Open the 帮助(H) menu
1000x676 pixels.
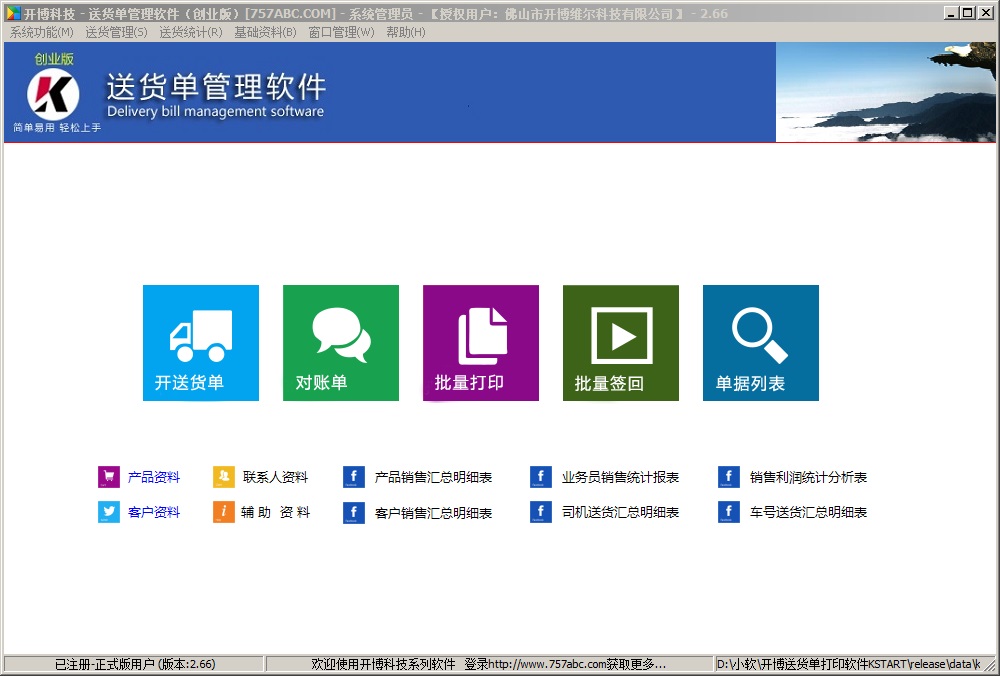(406, 33)
